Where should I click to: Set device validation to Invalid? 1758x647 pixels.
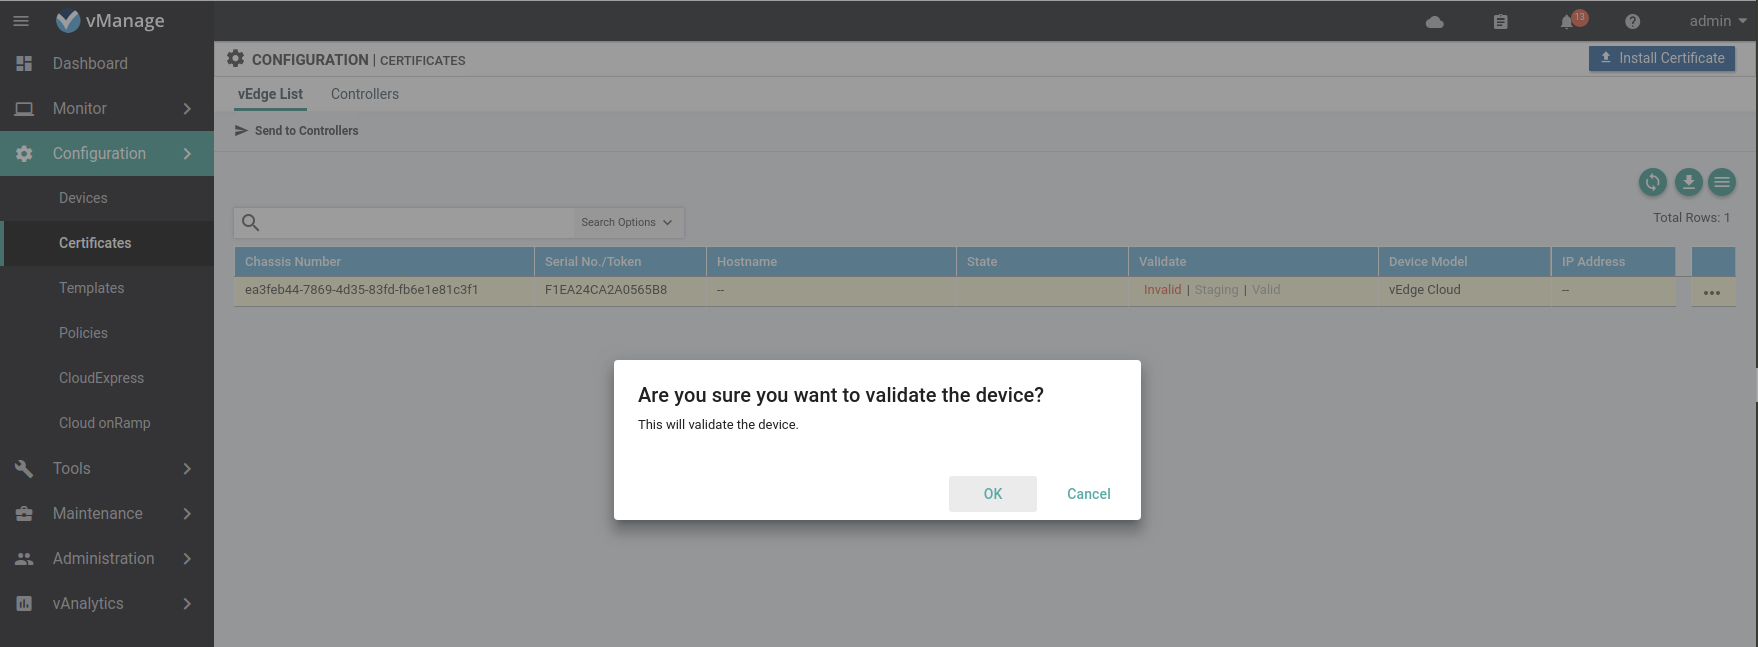point(1162,290)
